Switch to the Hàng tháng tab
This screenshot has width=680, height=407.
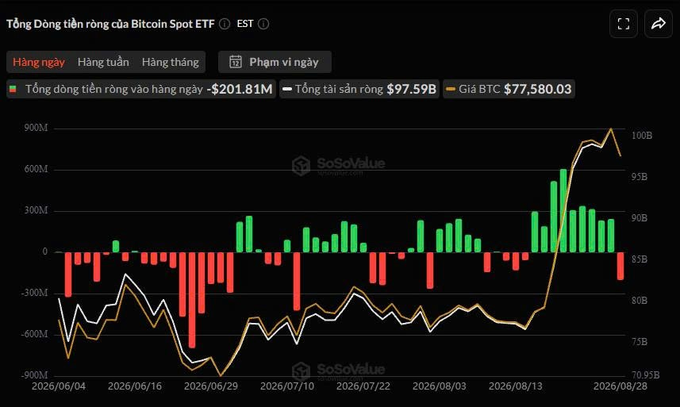[170, 62]
